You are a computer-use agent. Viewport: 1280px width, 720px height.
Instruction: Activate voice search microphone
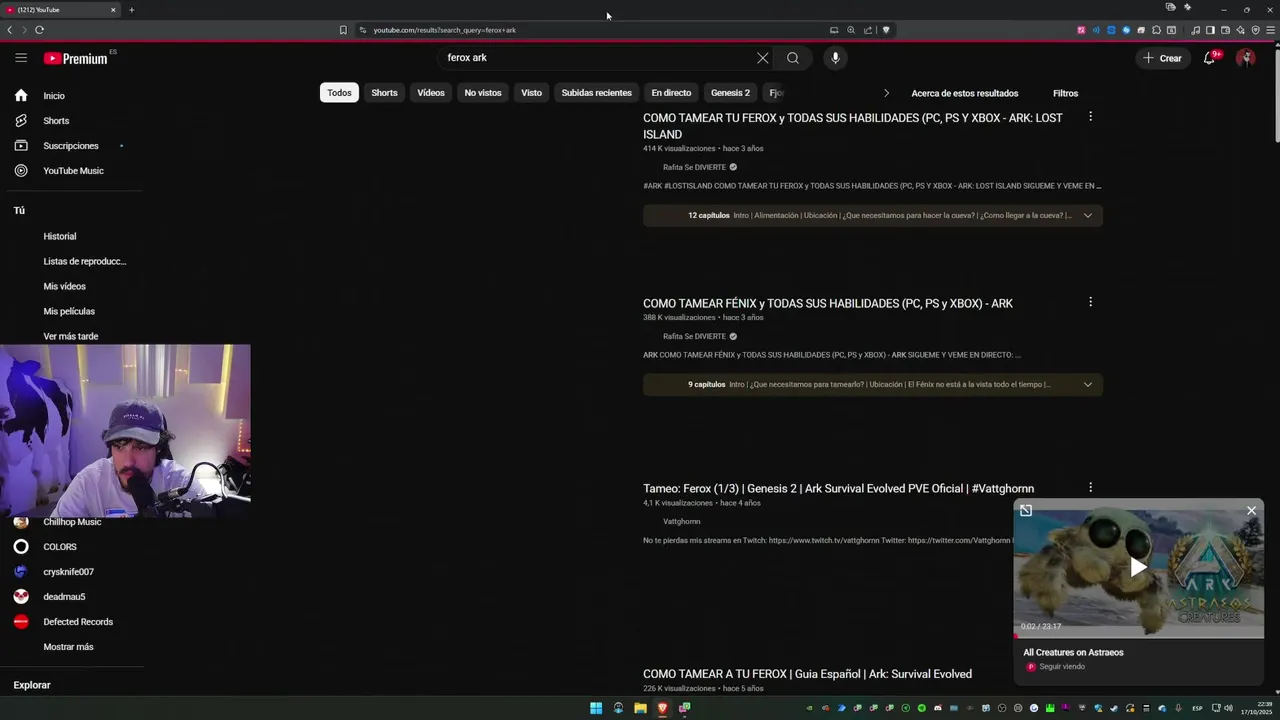click(835, 58)
